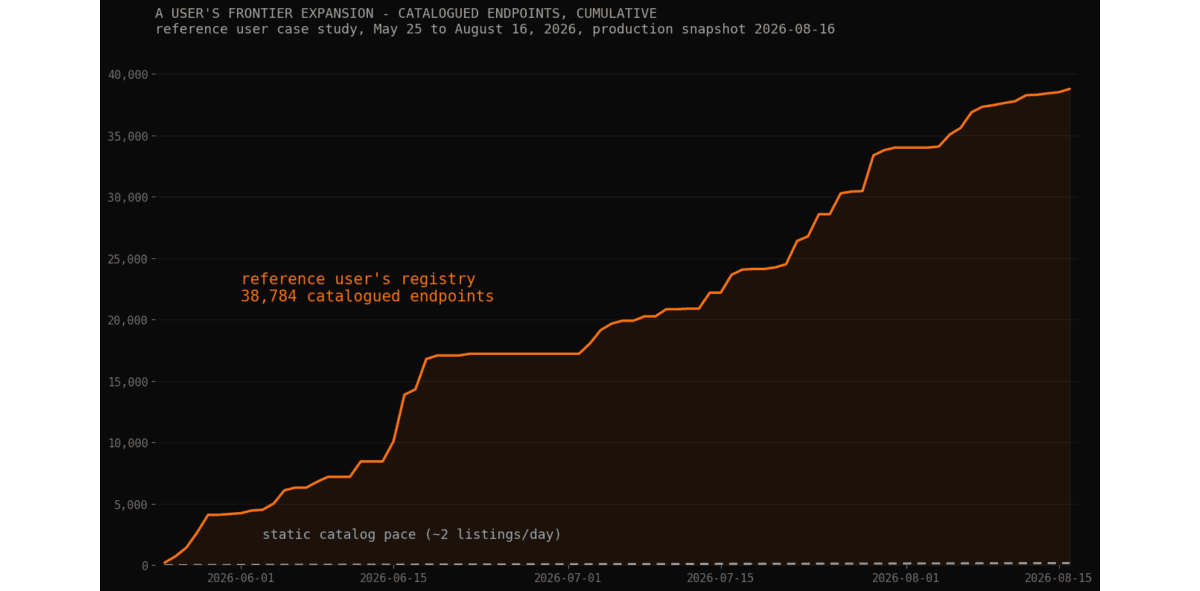
Task: Click the y-axis label 0
Action: [x=144, y=566]
